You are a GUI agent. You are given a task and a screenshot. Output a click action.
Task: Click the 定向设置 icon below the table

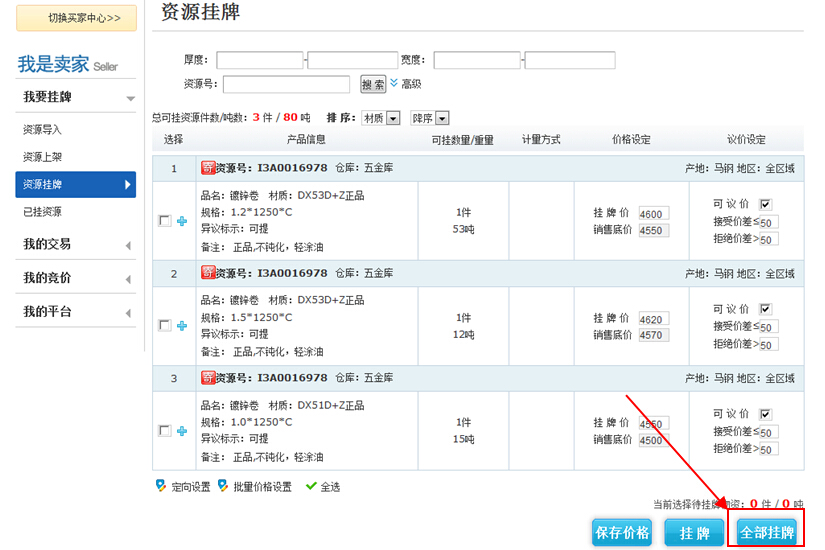[161, 486]
